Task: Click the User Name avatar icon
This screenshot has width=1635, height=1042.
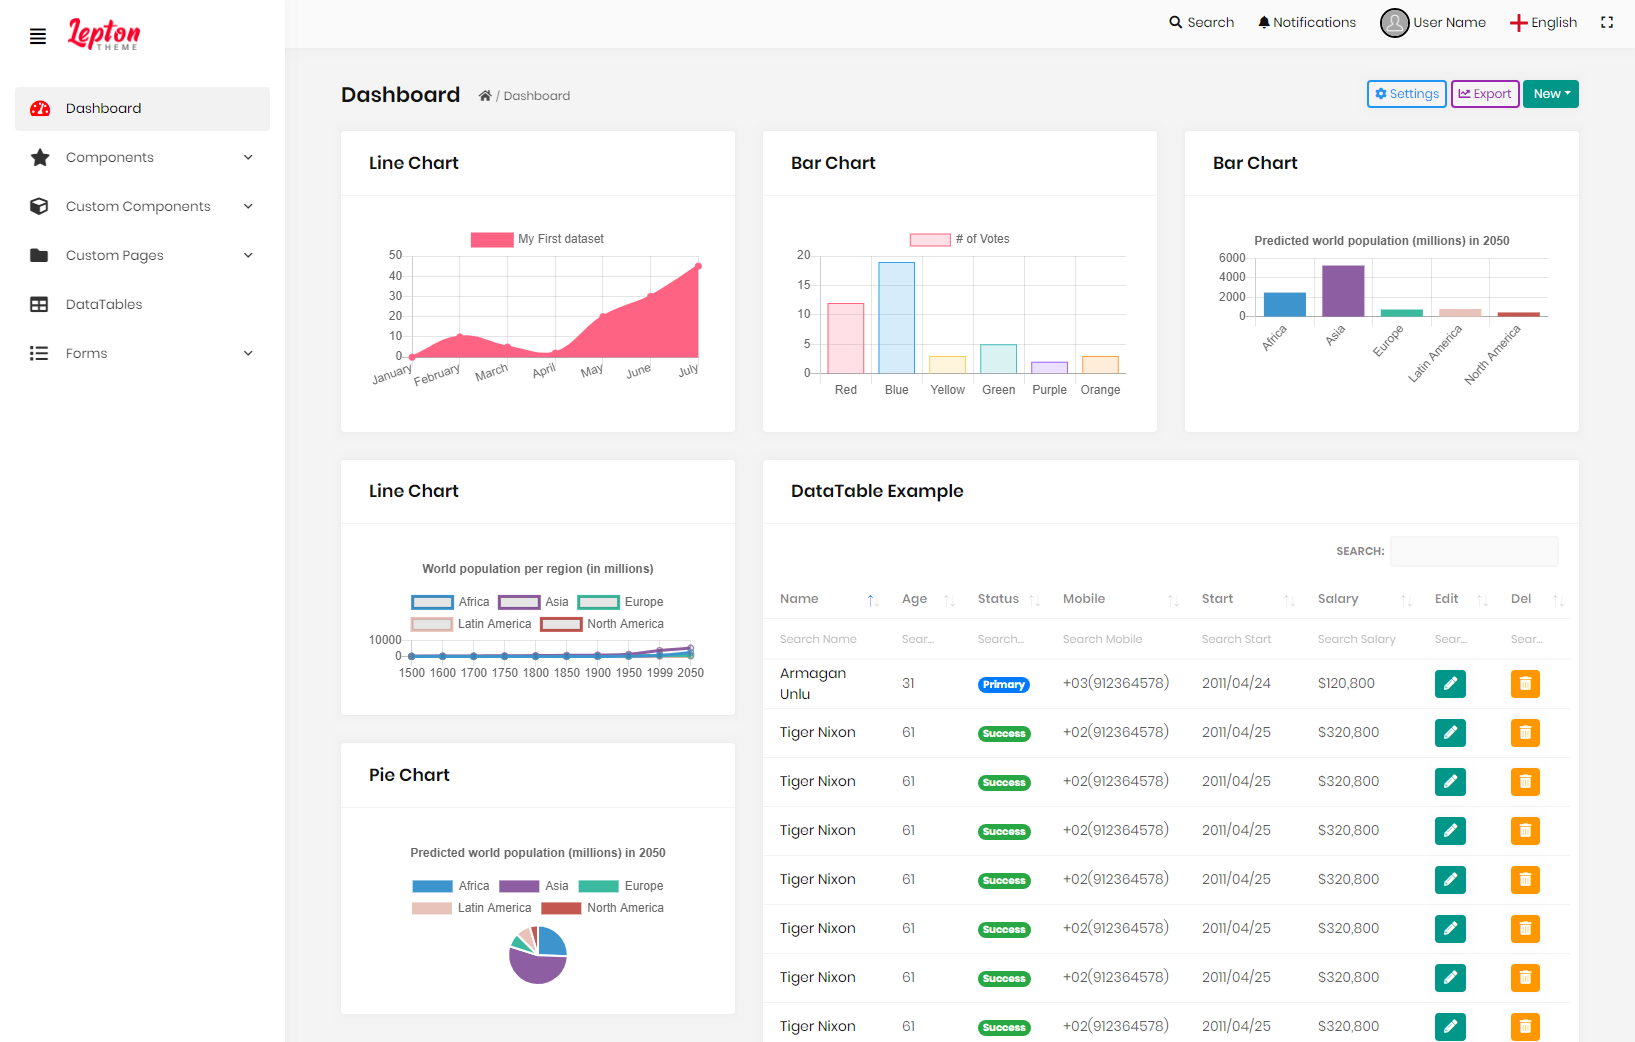Action: [1394, 22]
